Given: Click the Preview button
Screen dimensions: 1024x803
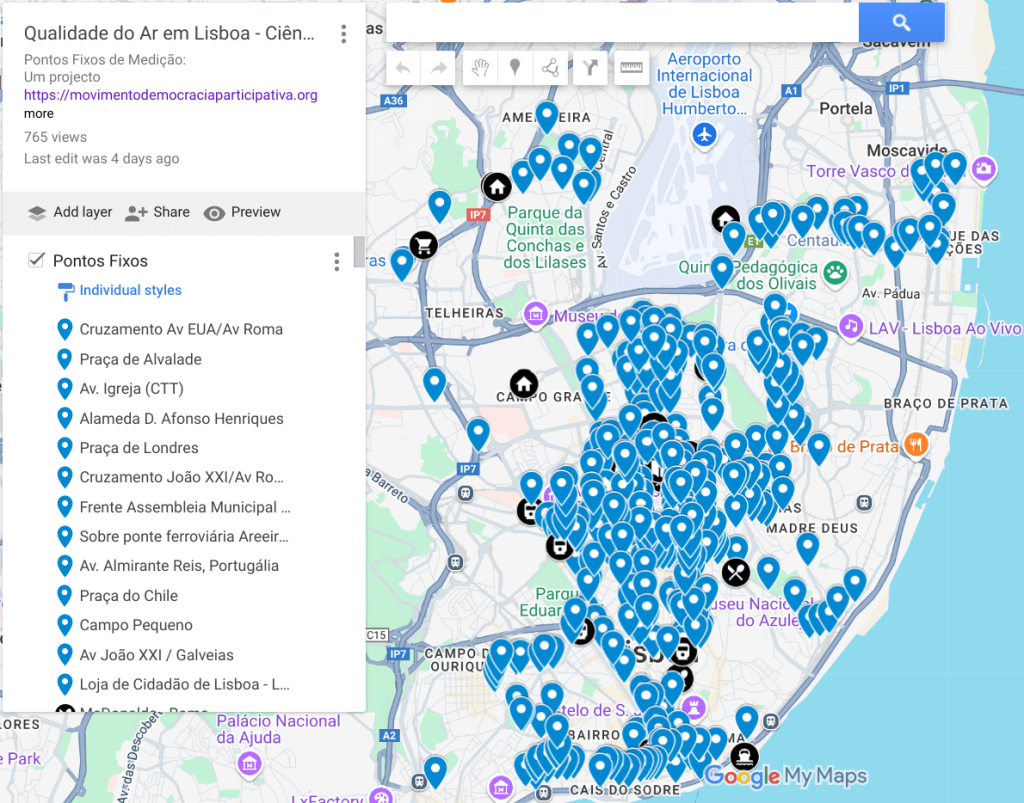Looking at the screenshot, I should point(242,212).
